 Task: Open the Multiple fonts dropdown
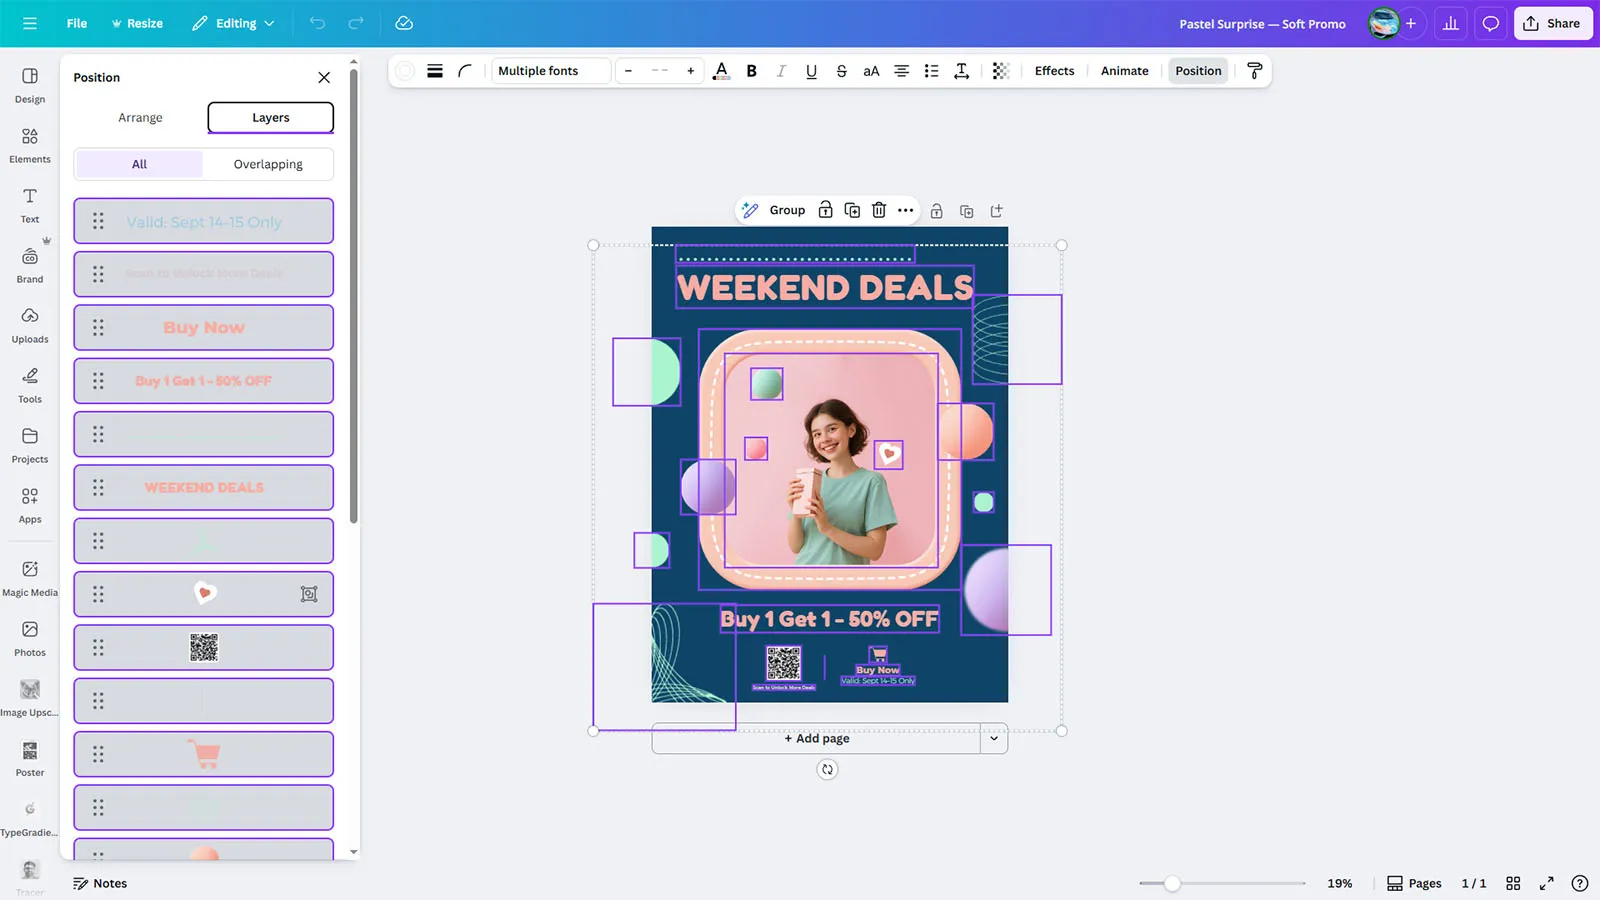551,71
